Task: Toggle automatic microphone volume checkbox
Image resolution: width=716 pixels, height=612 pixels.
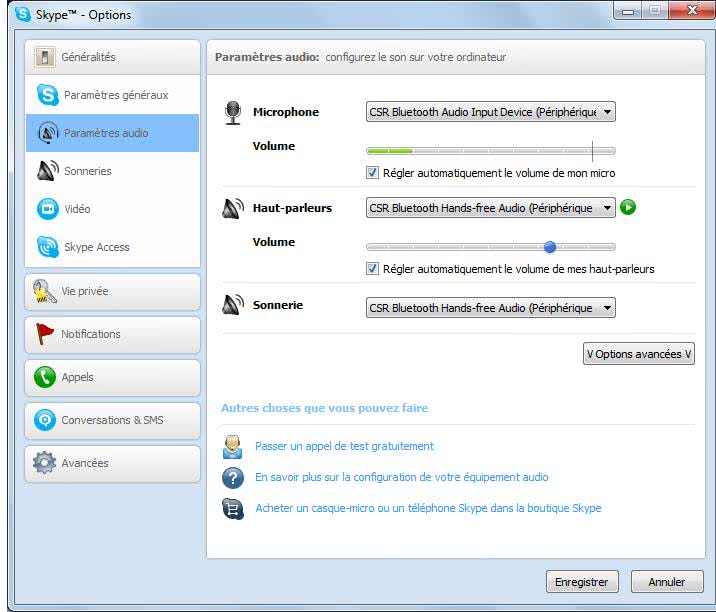Action: tap(373, 173)
